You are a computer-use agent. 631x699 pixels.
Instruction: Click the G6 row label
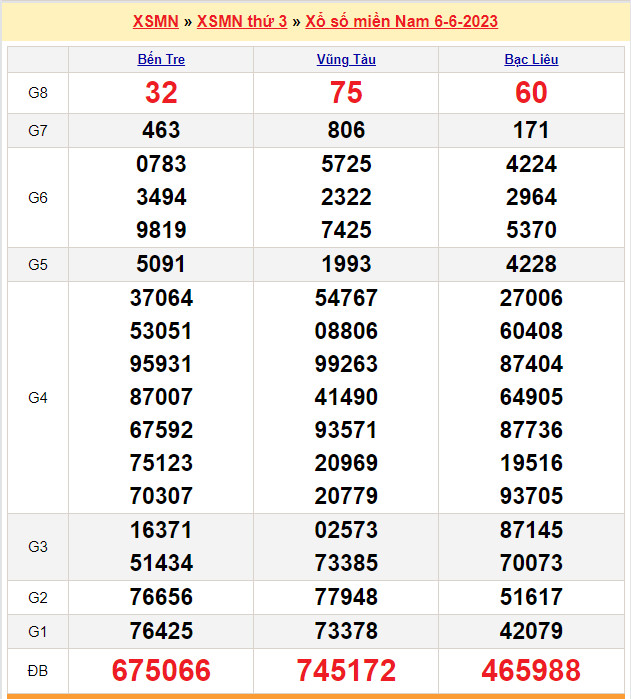[x=38, y=198]
